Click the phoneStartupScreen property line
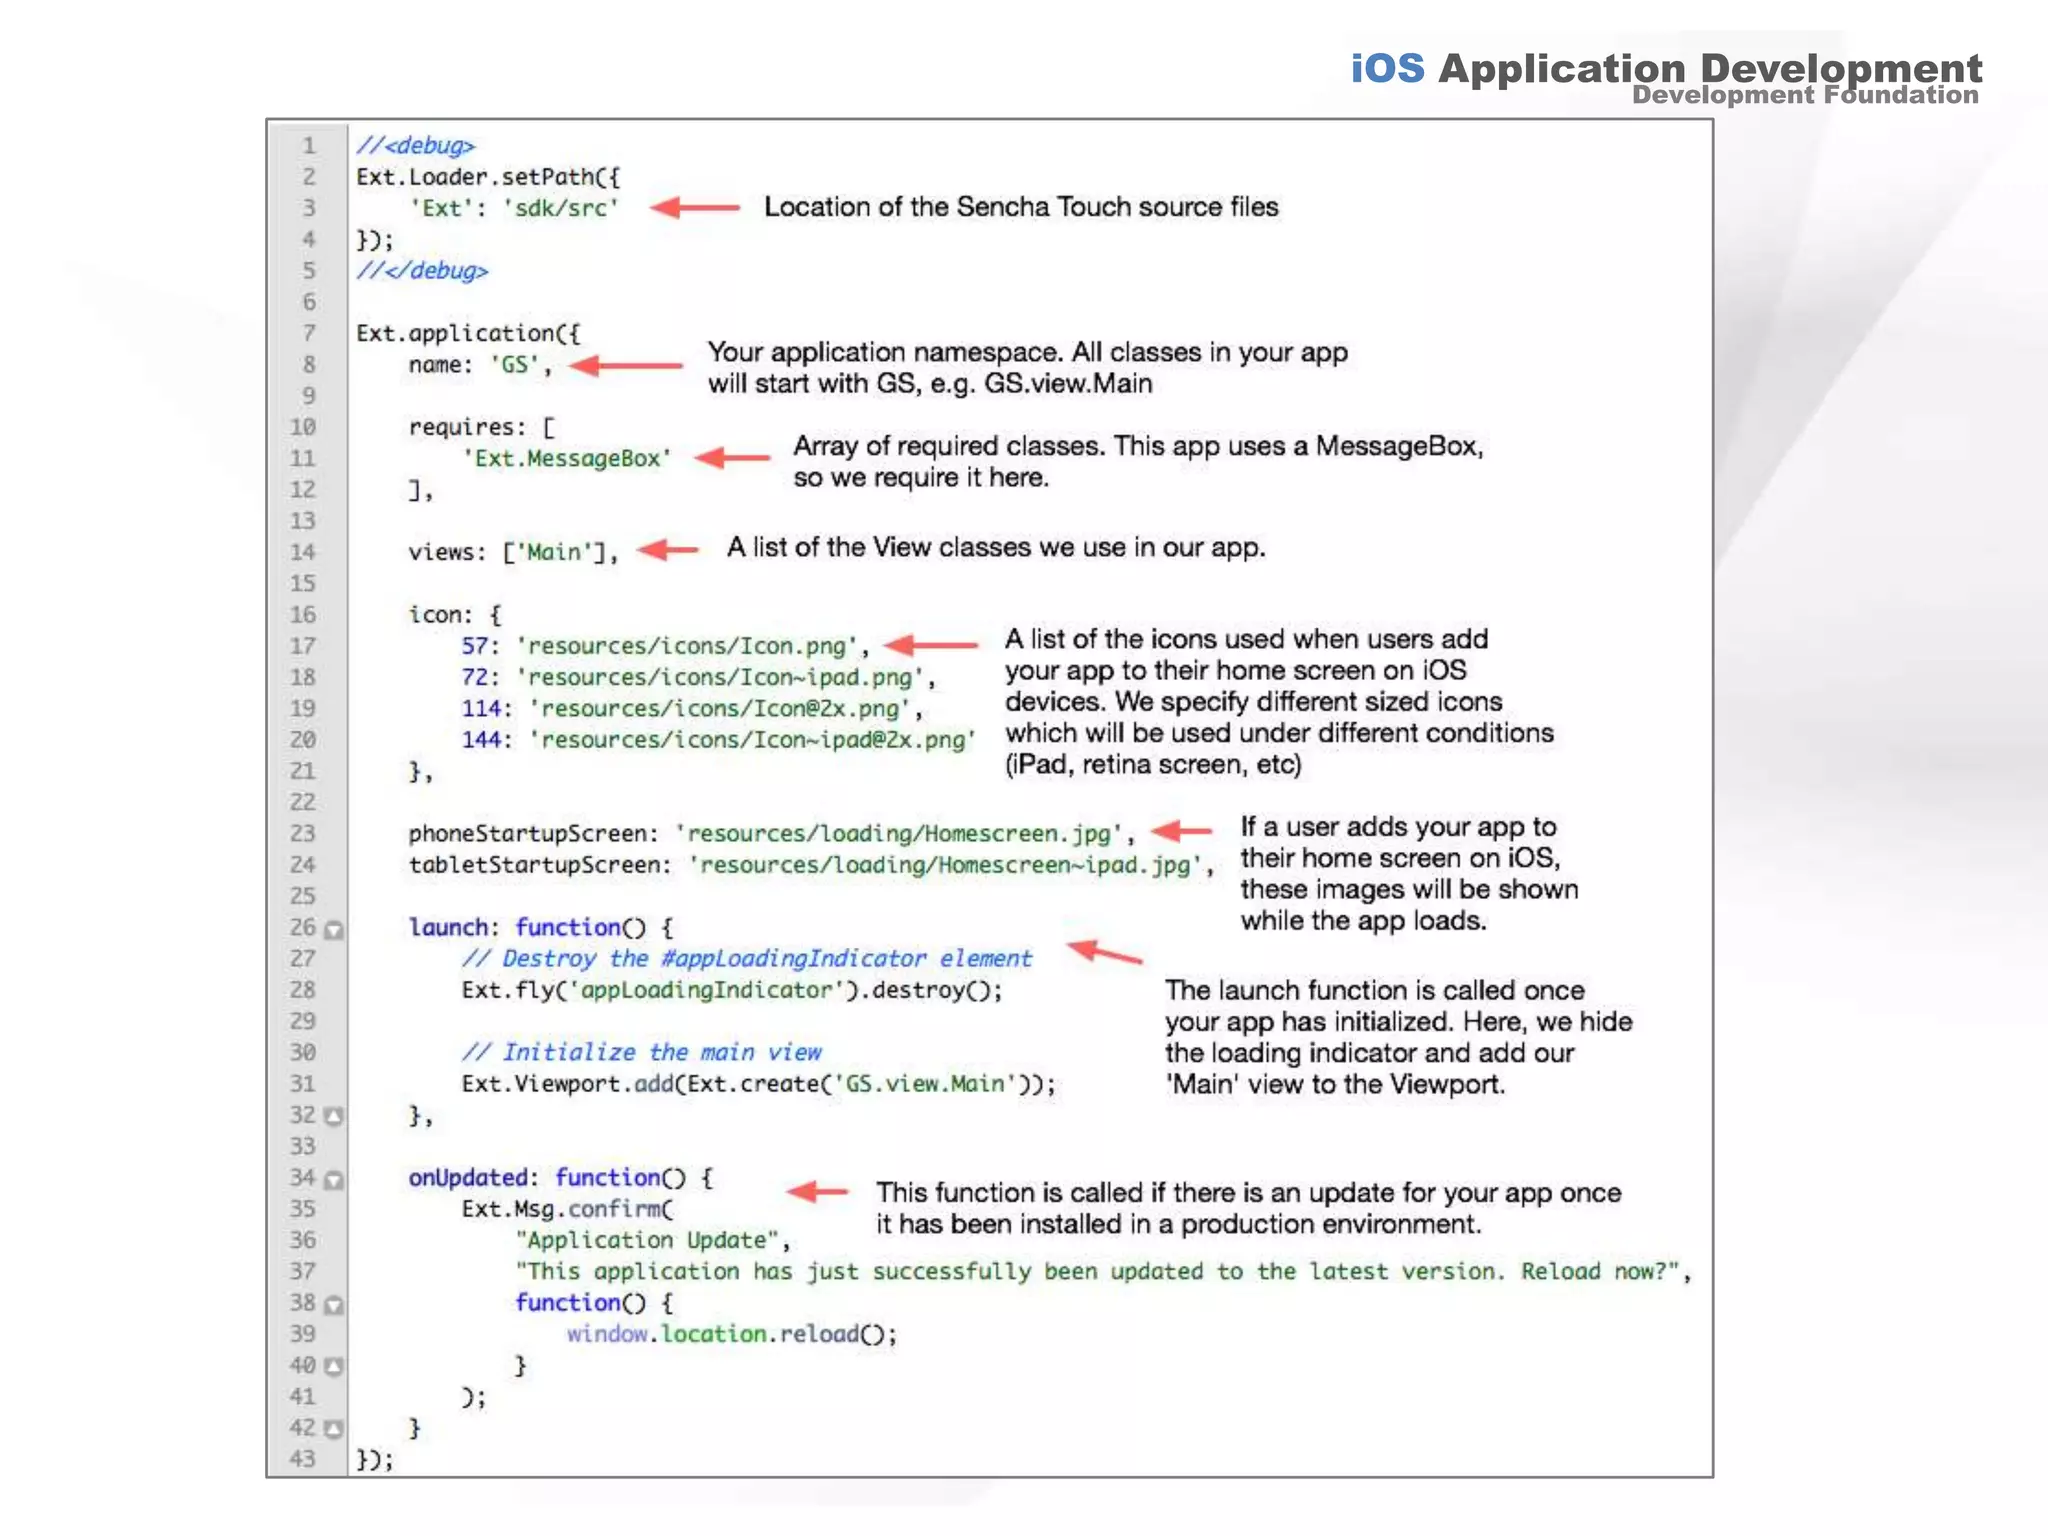This screenshot has height=1536, width=2048. pos(771,833)
